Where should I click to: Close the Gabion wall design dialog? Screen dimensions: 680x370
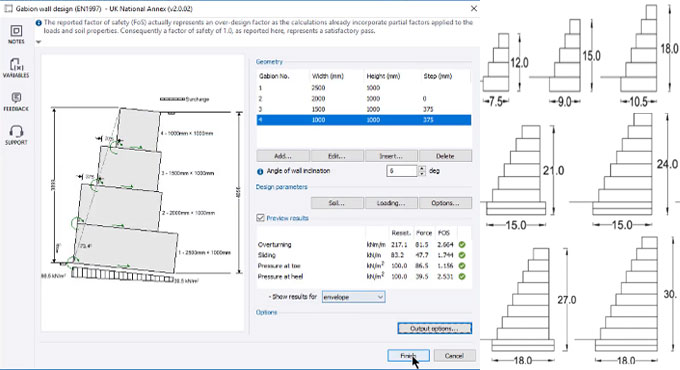pyautogui.click(x=474, y=8)
